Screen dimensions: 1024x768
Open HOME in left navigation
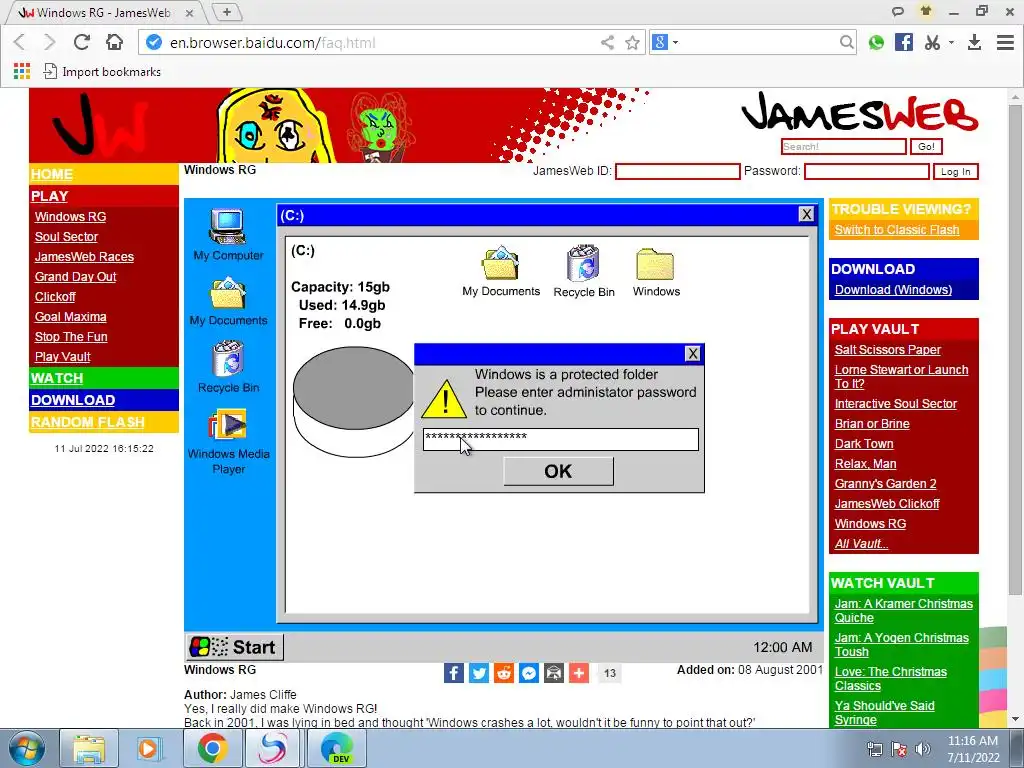[x=52, y=174]
